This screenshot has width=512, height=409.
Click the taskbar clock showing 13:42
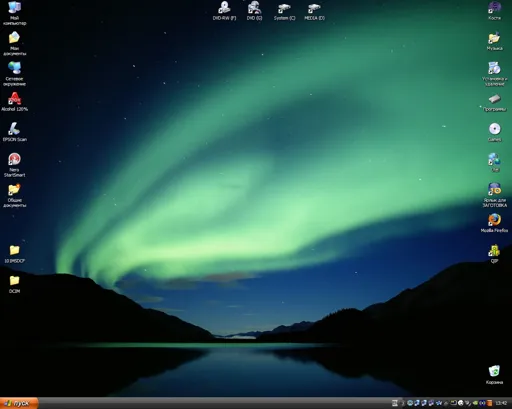(501, 403)
